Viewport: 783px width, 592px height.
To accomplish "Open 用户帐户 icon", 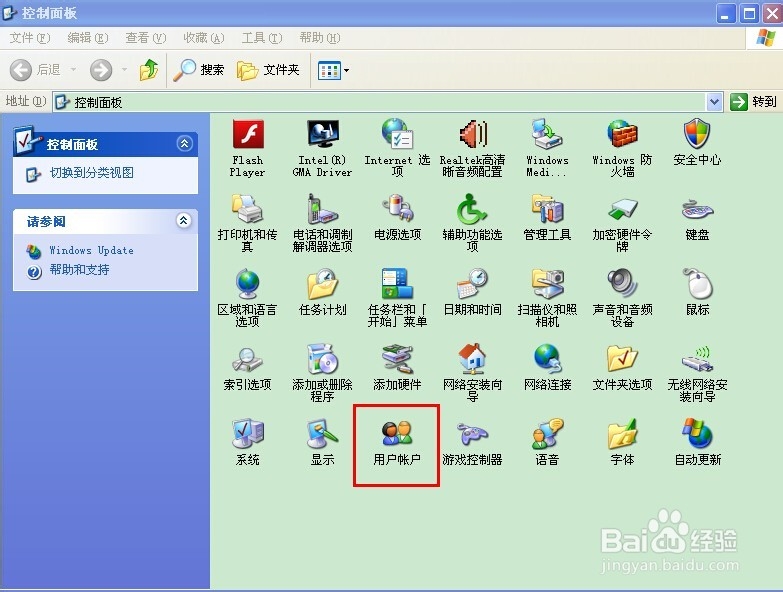I will tap(397, 443).
